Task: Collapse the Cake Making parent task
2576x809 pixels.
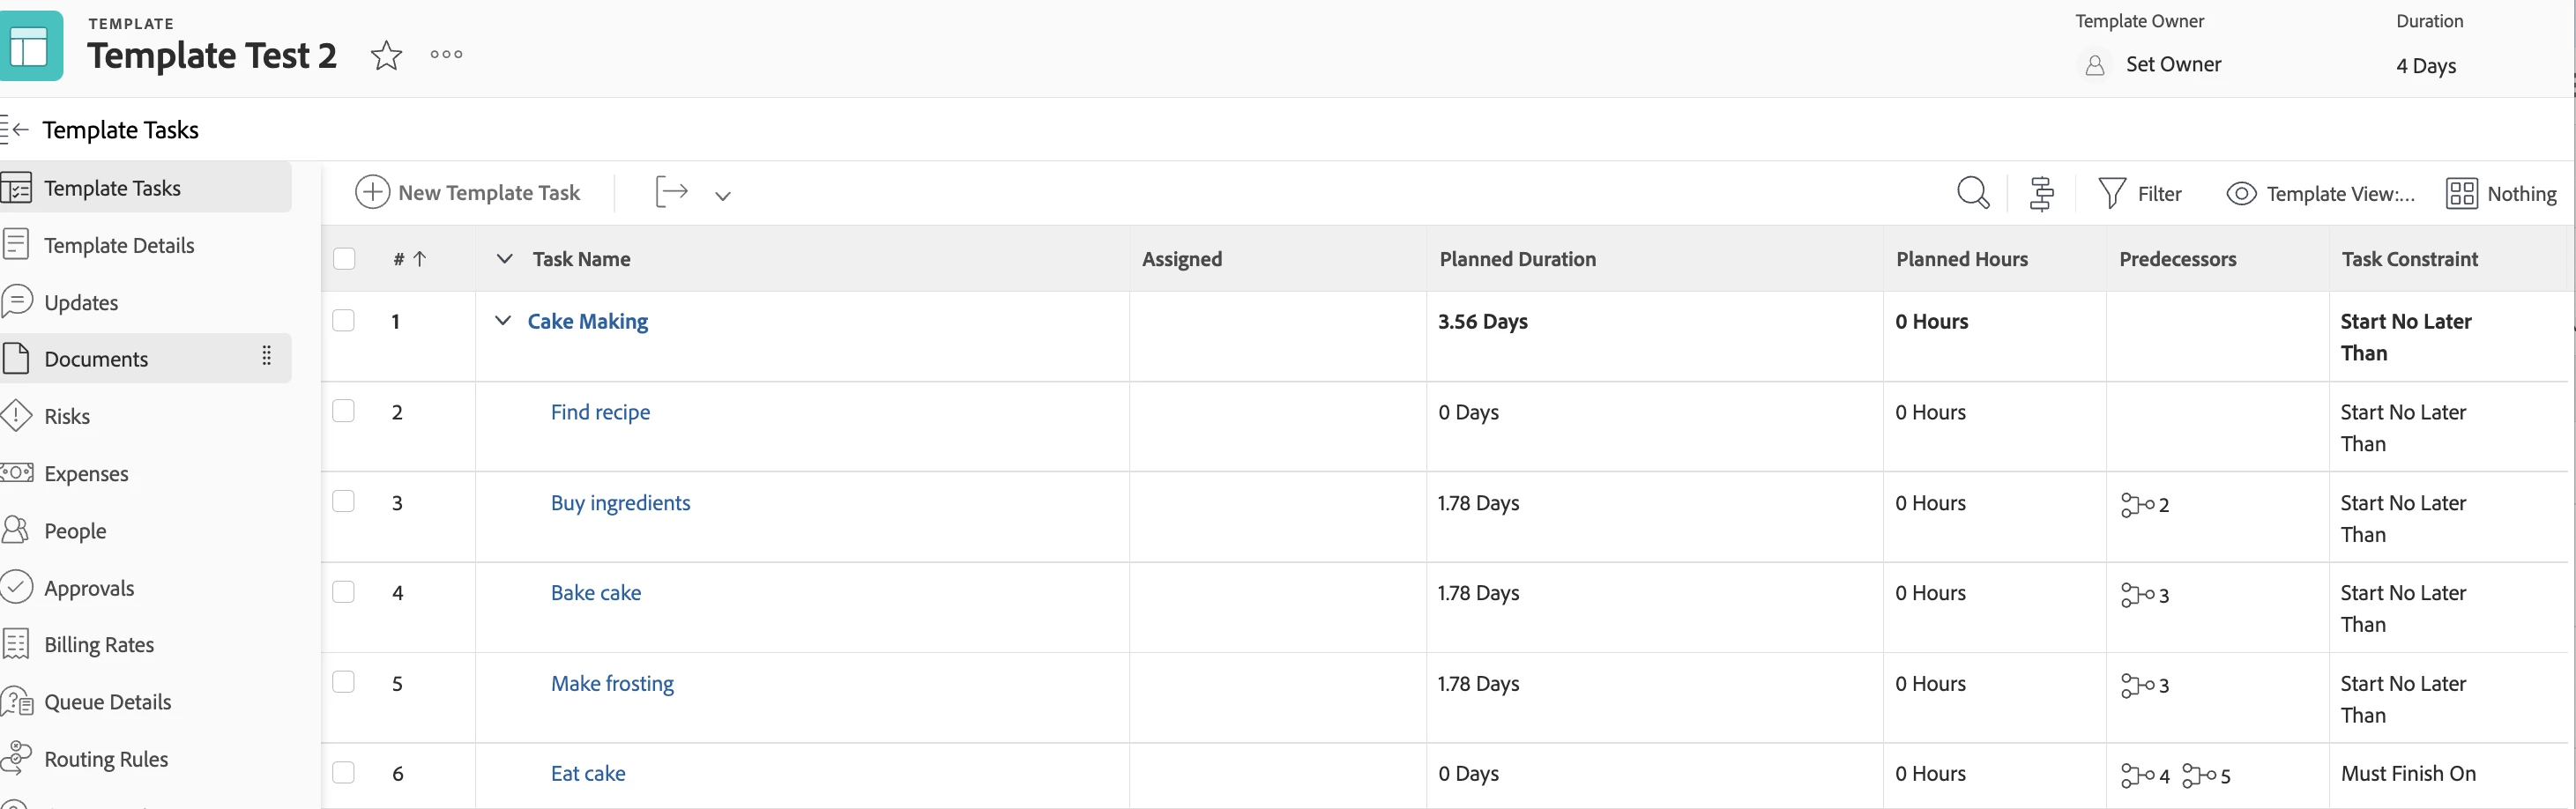Action: [503, 321]
